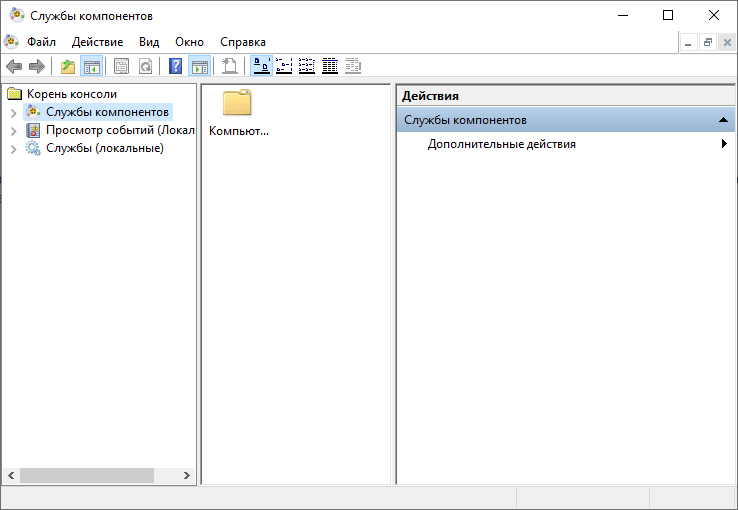Click the Корень консоли folder icon
The image size is (738, 510).
click(15, 94)
